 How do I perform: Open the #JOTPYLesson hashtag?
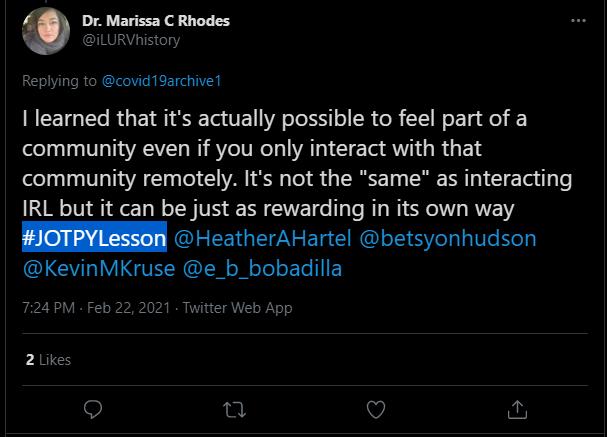94,241
